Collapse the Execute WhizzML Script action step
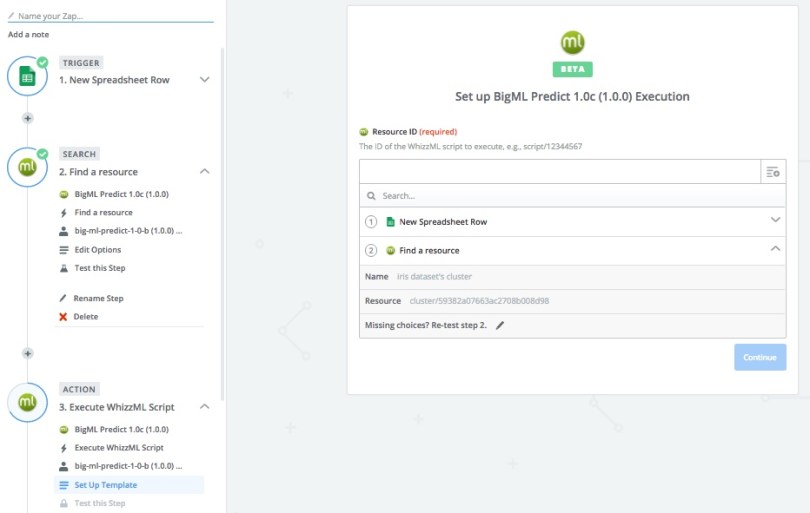This screenshot has width=810, height=513. [x=205, y=407]
